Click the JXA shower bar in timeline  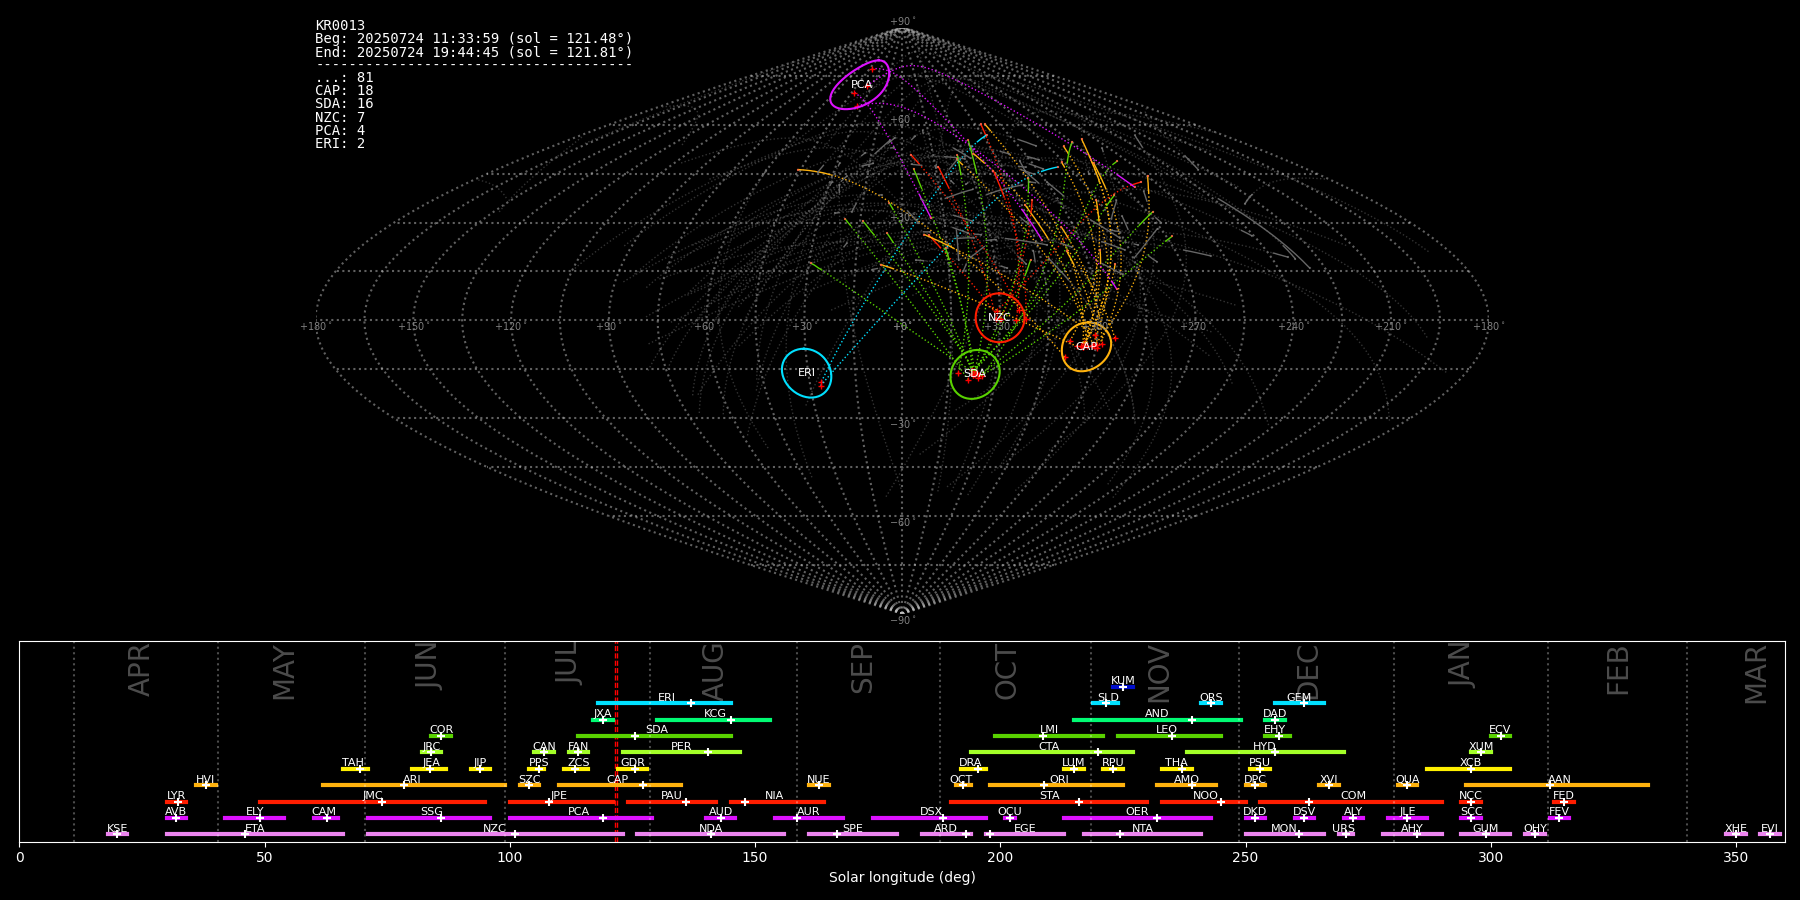click(604, 720)
